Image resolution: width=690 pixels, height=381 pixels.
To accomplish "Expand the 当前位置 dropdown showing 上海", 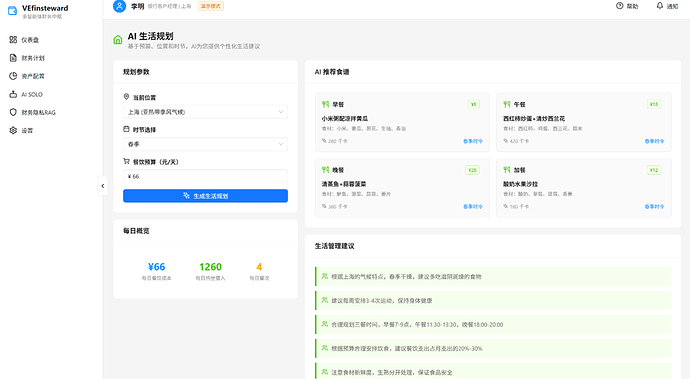I will [x=206, y=112].
